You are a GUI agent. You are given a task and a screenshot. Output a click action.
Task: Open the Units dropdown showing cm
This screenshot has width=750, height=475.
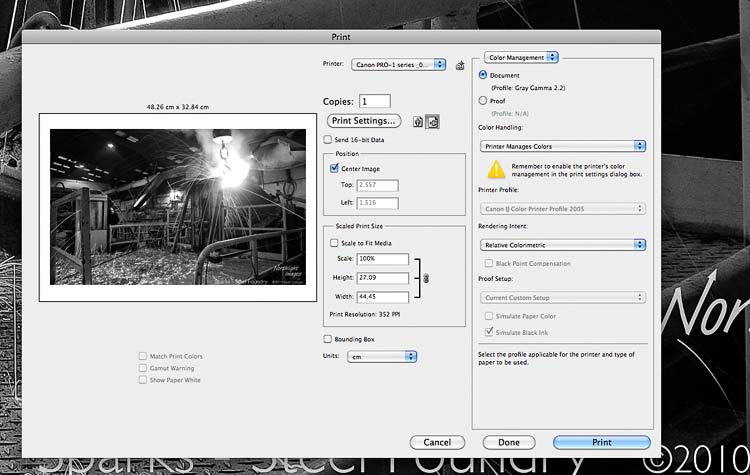point(382,357)
